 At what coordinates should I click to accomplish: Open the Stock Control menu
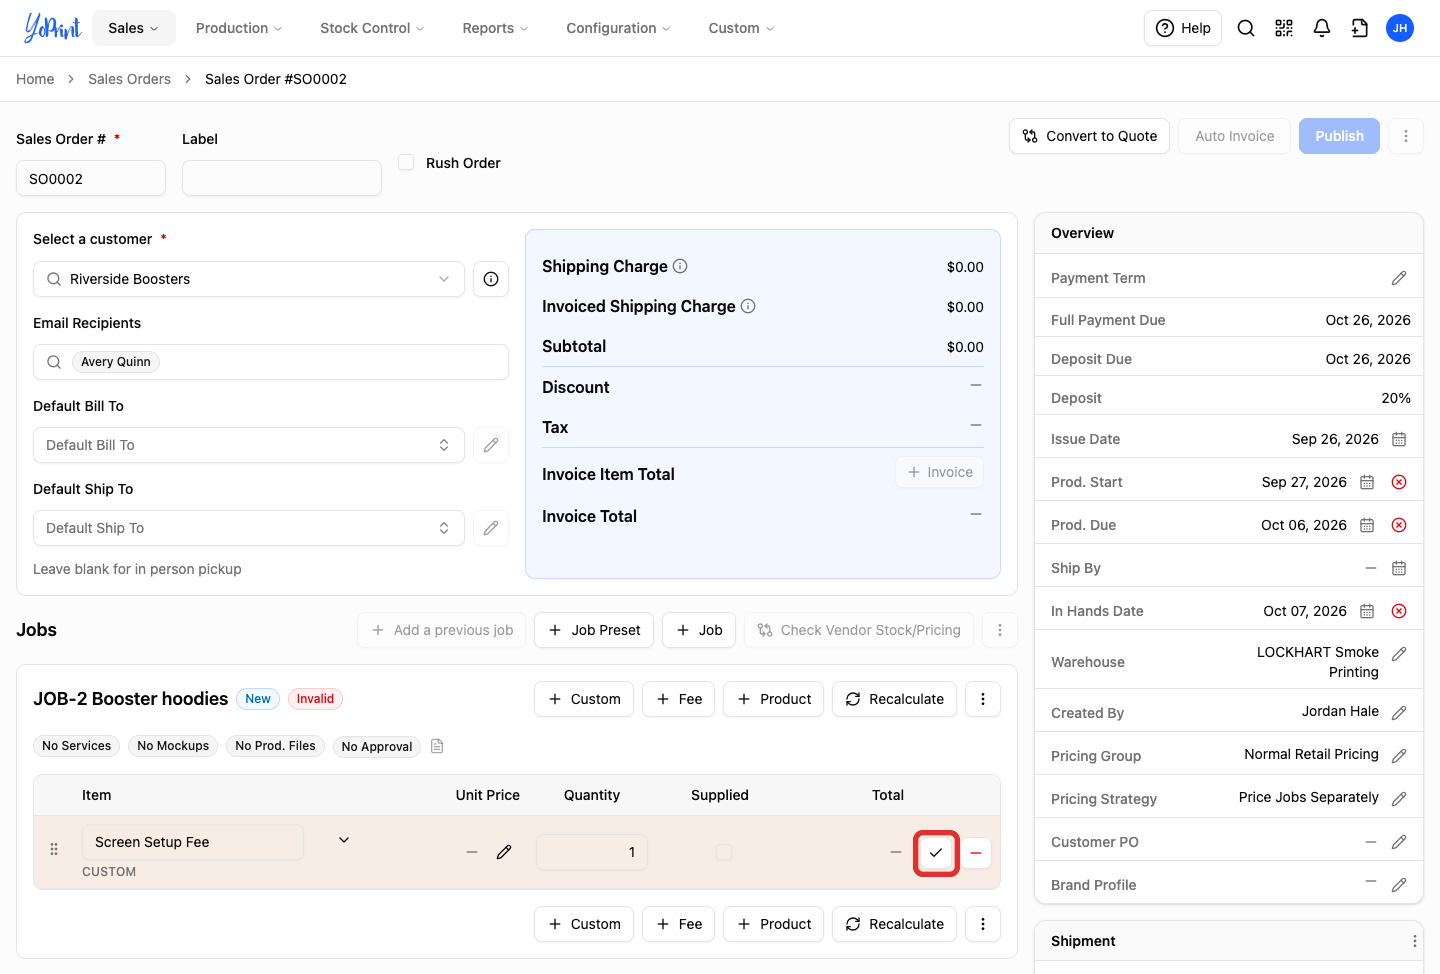[x=372, y=28]
